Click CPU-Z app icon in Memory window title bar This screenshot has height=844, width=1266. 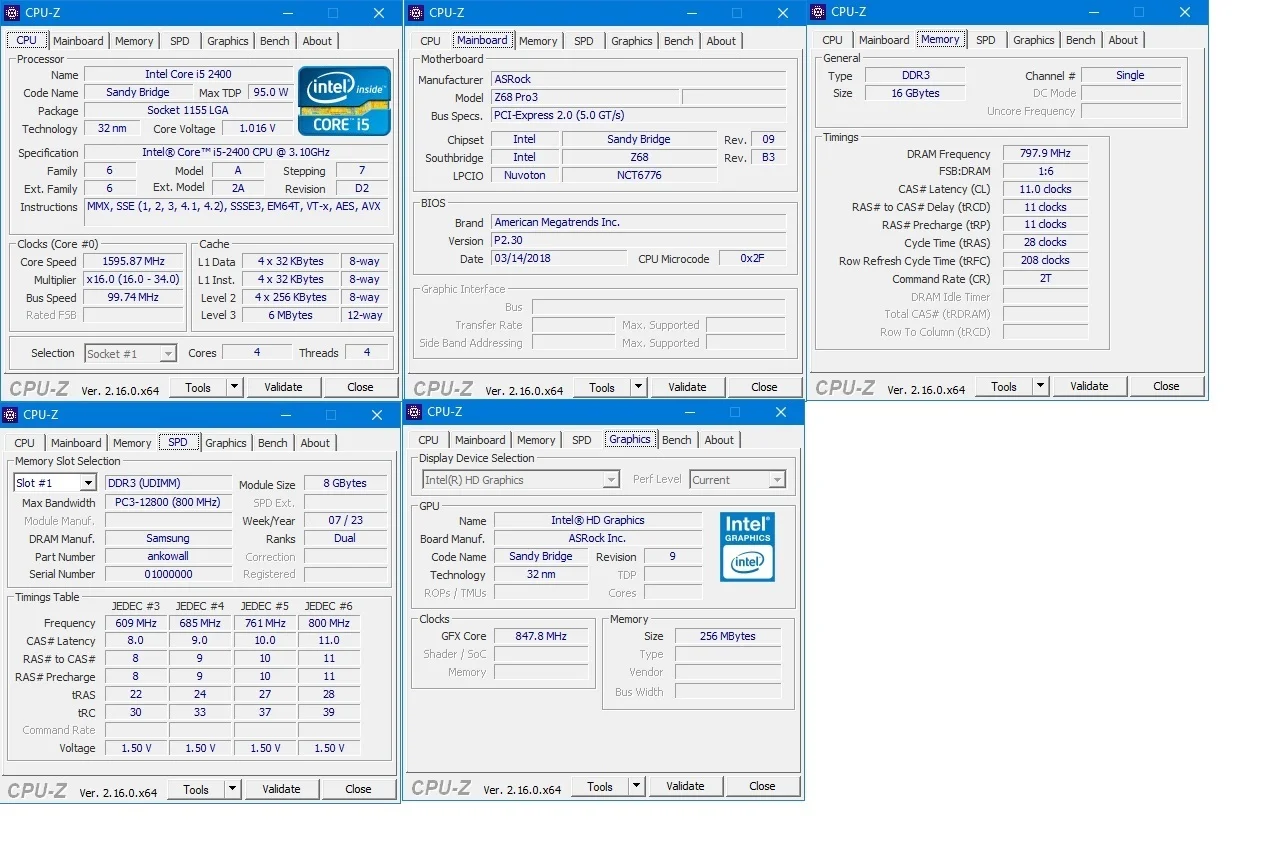pyautogui.click(x=818, y=12)
